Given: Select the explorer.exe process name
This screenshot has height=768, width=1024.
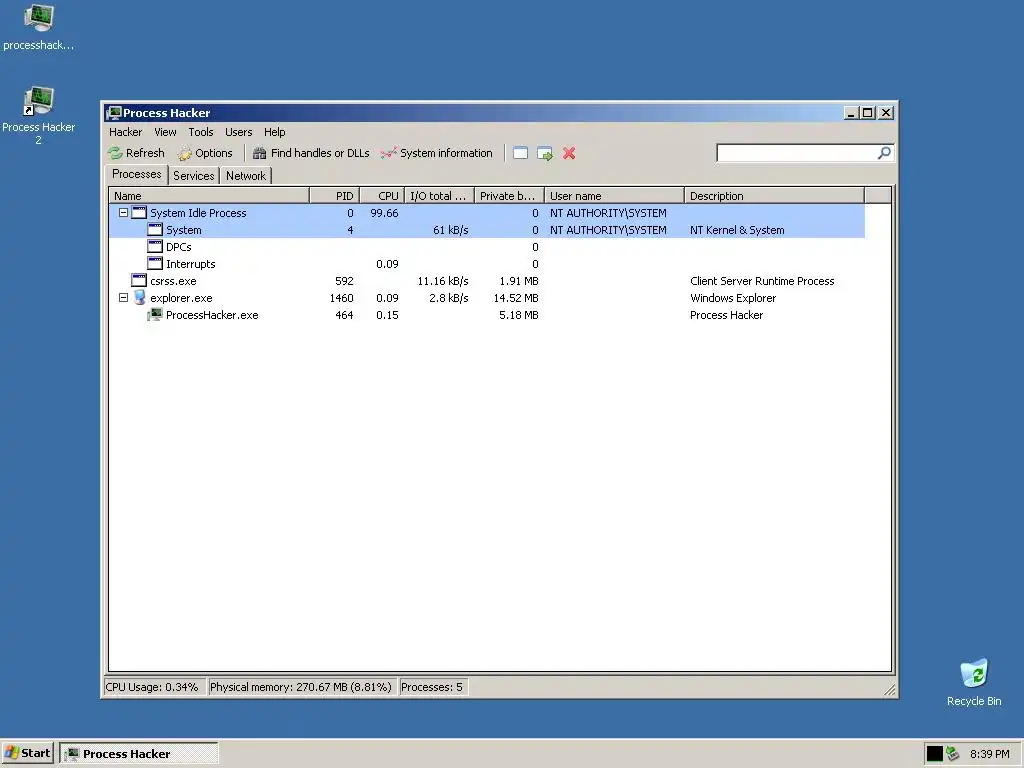Looking at the screenshot, I should (x=181, y=298).
